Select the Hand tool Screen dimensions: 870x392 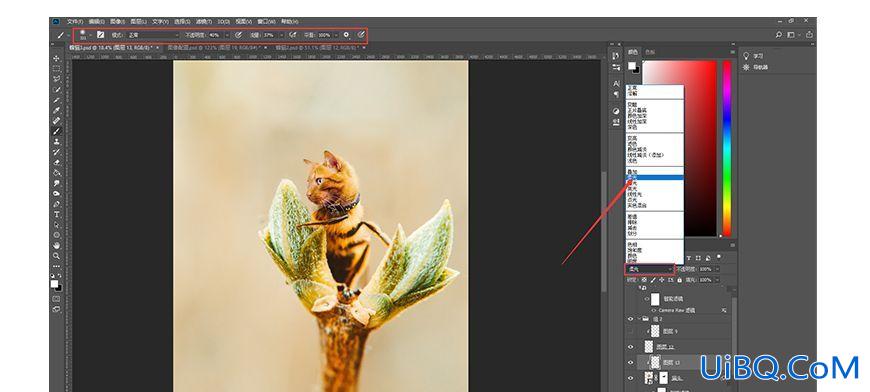(x=57, y=245)
